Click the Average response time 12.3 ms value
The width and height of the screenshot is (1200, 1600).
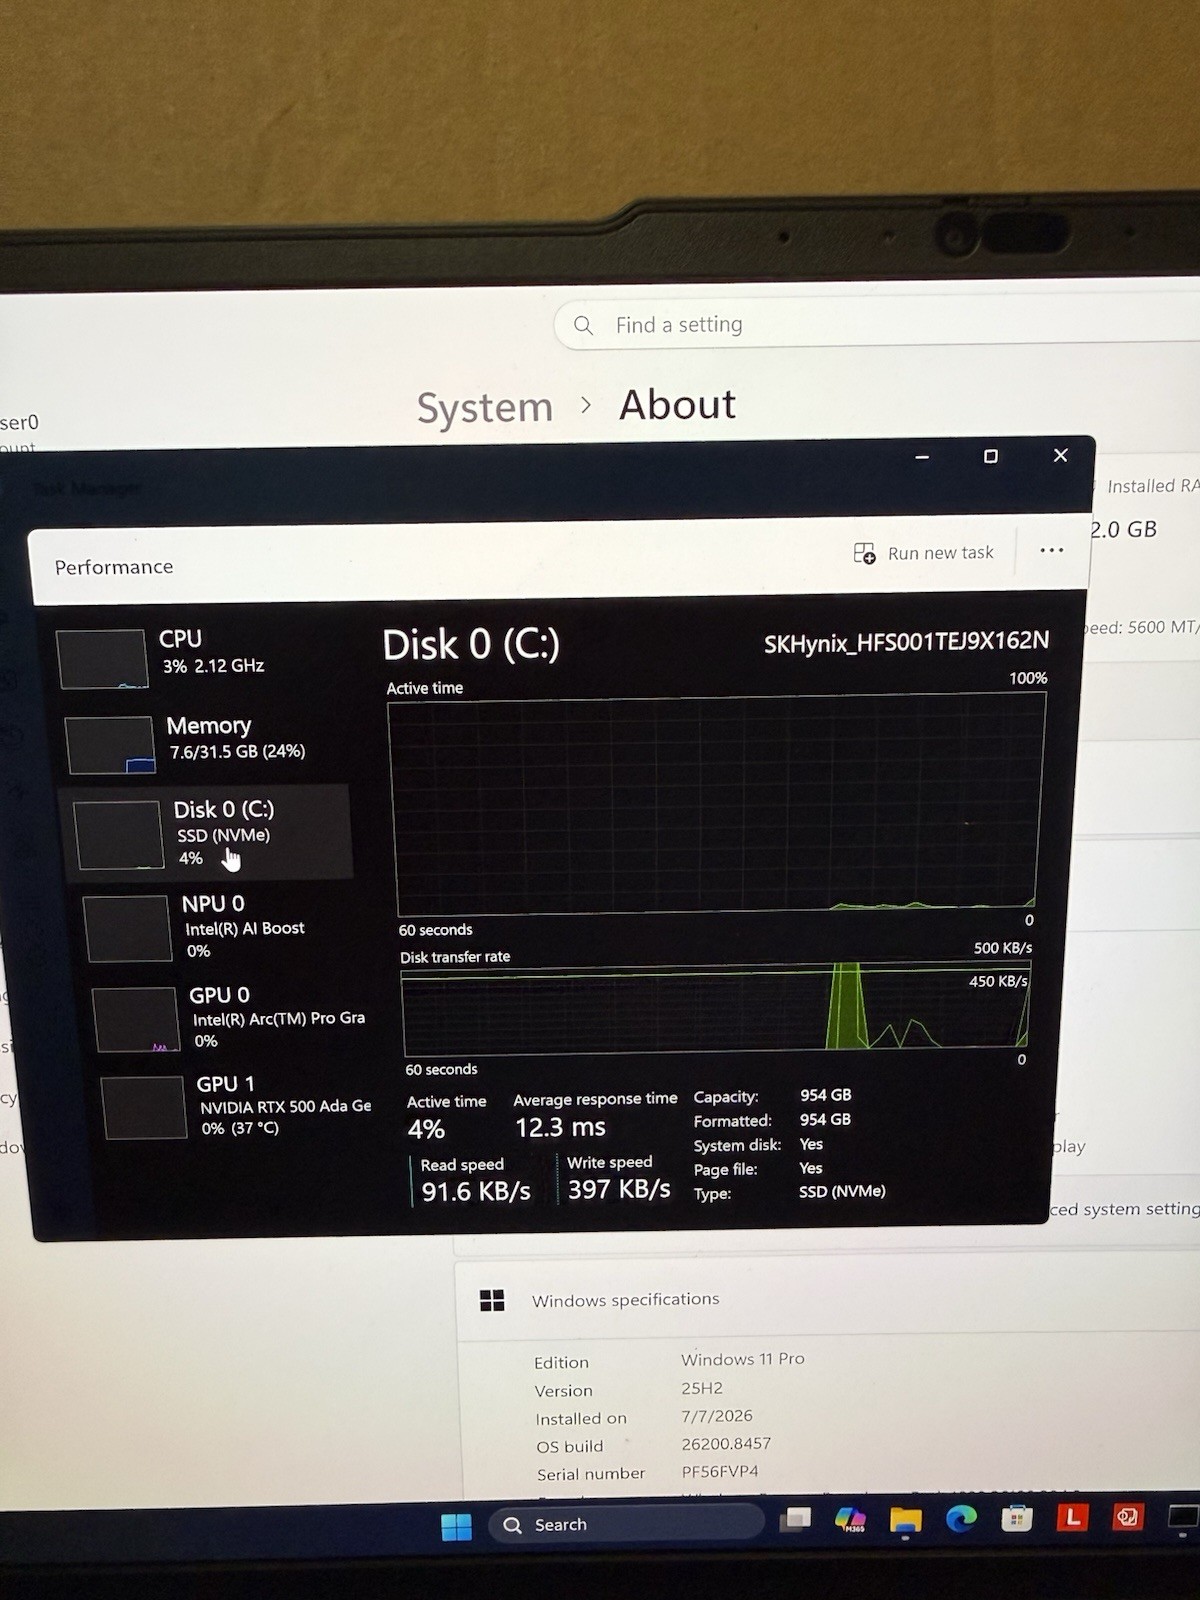click(560, 1127)
